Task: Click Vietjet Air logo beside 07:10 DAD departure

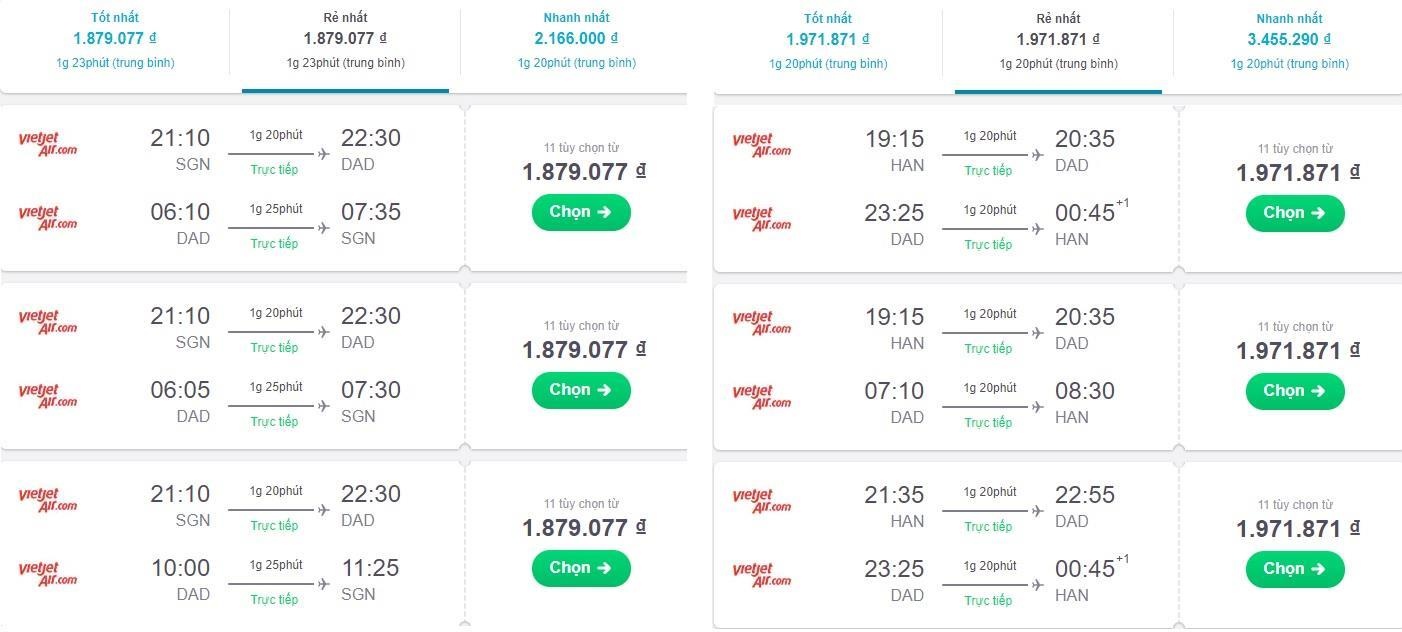Action: (761, 397)
